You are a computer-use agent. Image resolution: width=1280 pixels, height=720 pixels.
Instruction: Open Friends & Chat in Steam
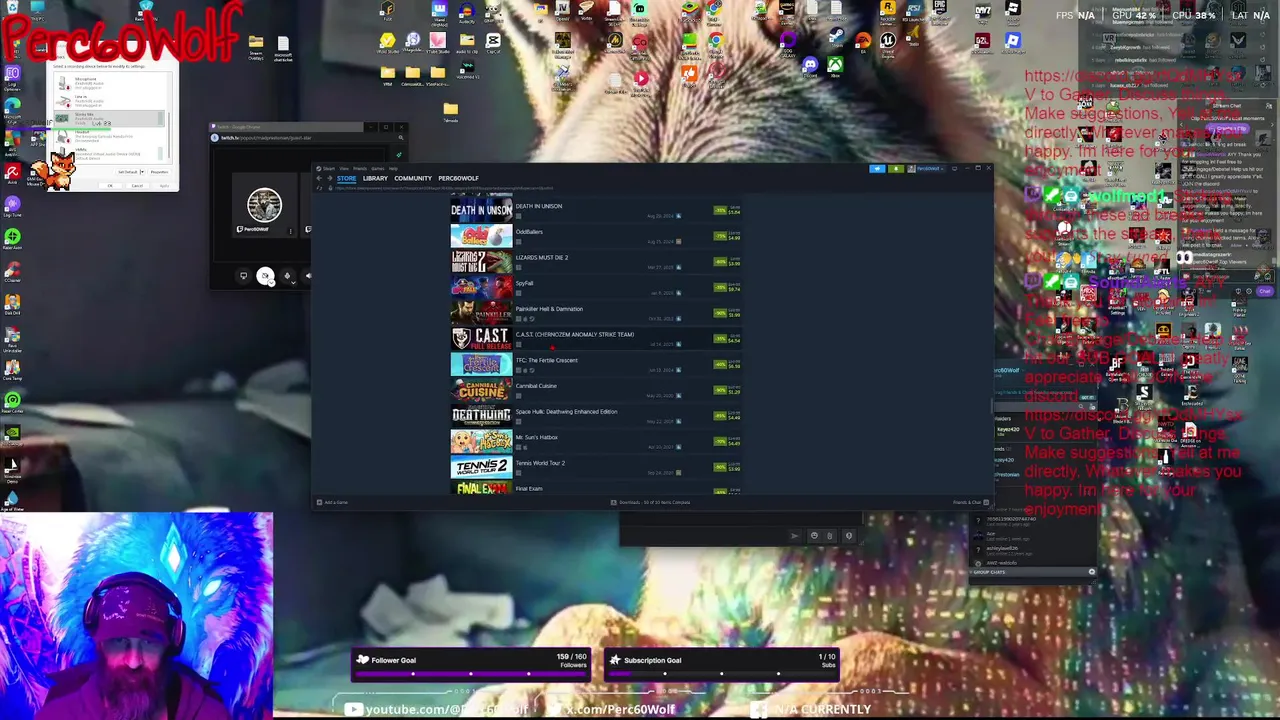pyautogui.click(x=970, y=502)
